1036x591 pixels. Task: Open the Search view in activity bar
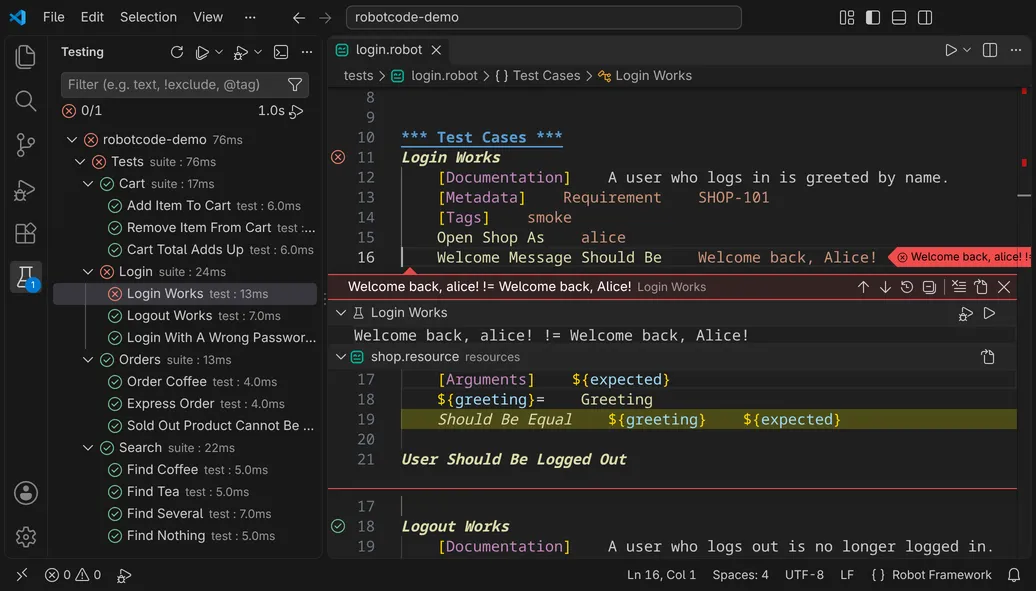[x=25, y=100]
